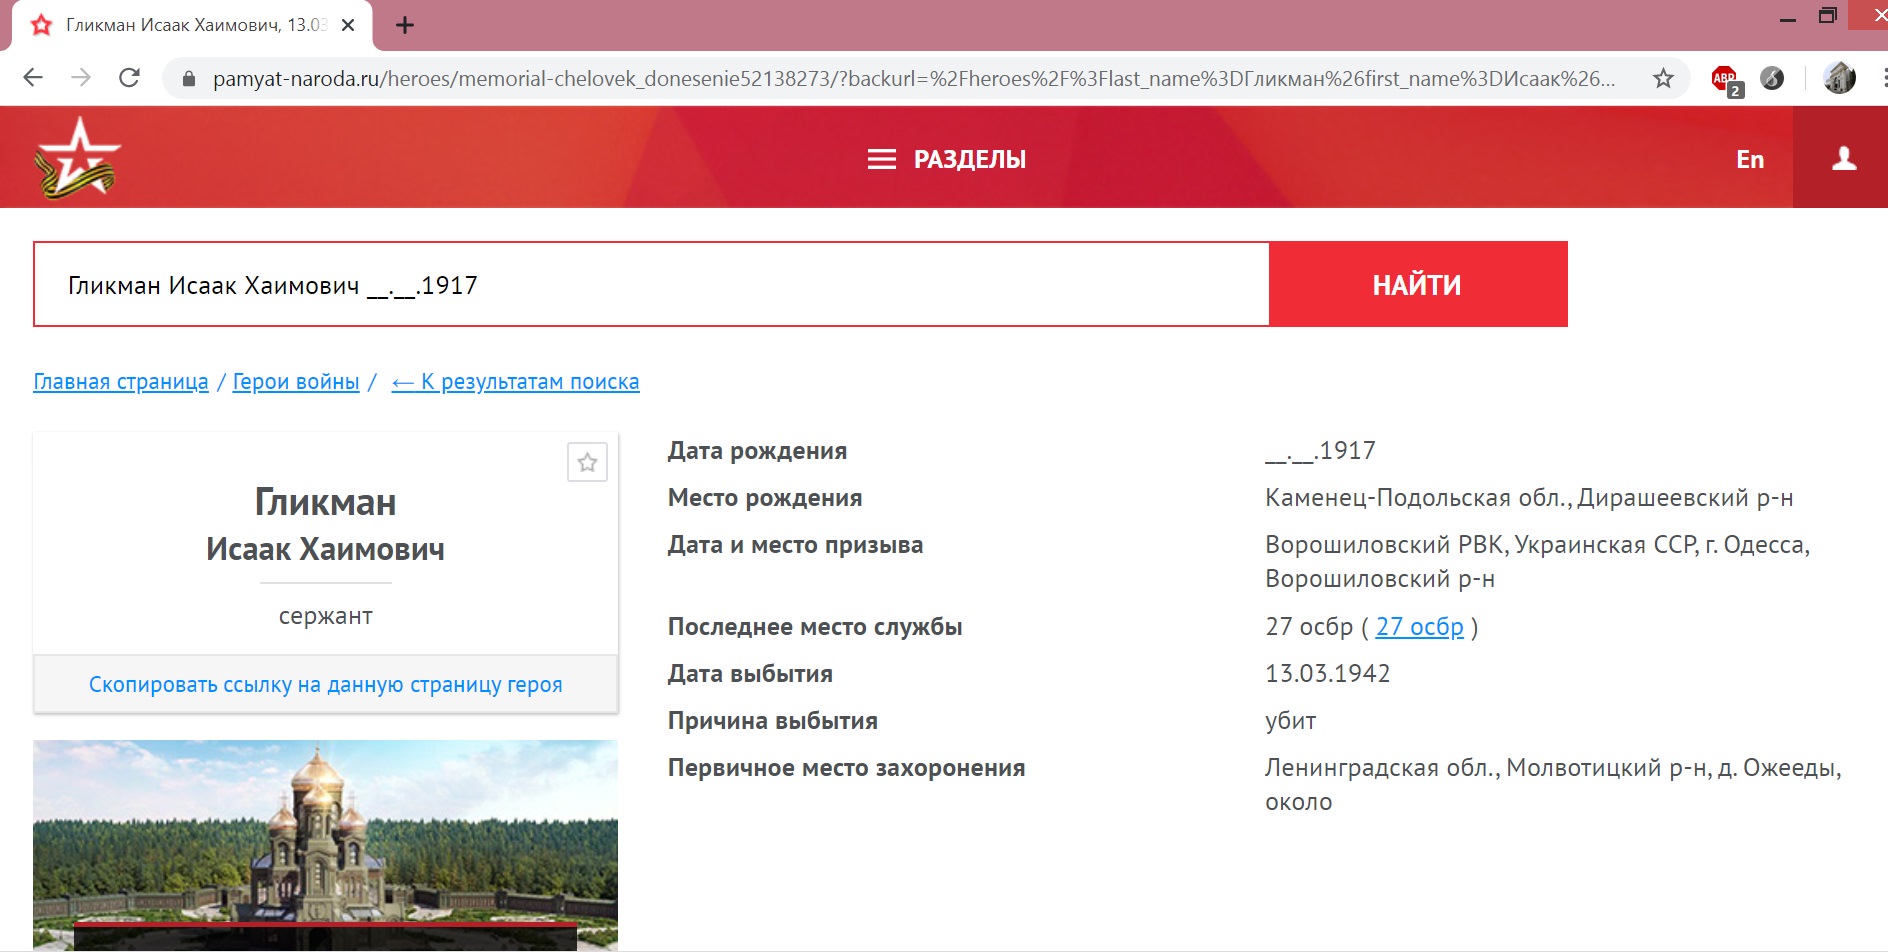Click the browser back arrow
The height and width of the screenshot is (952, 1888).
(33, 78)
